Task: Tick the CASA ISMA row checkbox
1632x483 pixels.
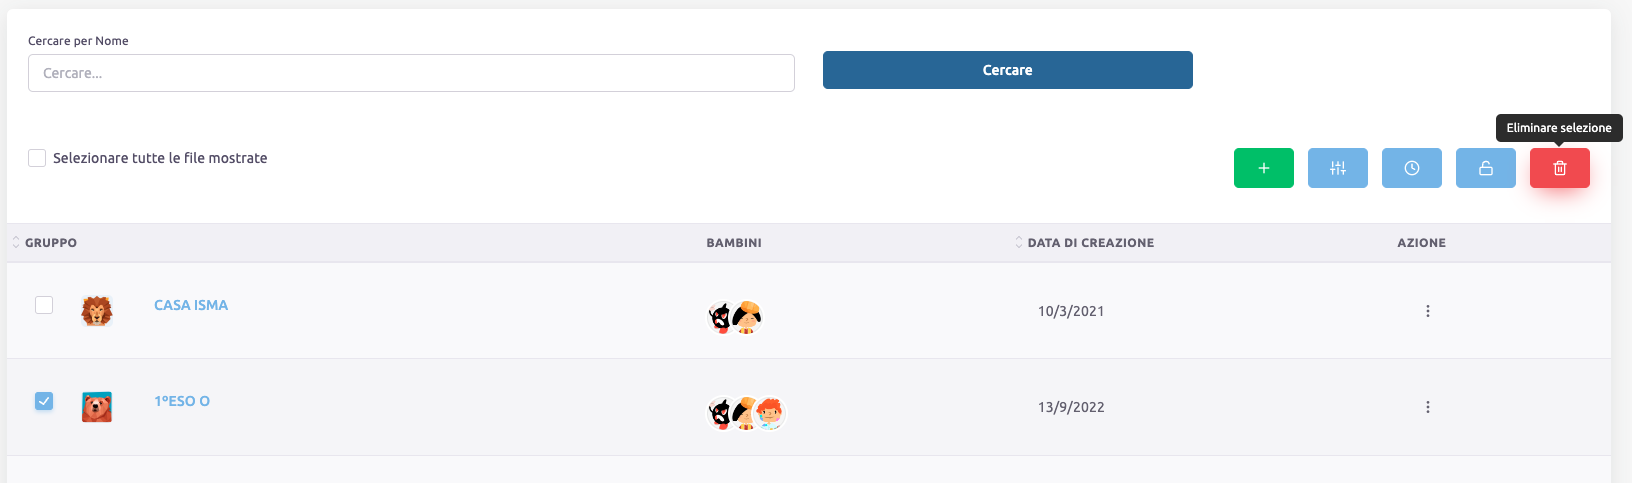Action: coord(44,305)
